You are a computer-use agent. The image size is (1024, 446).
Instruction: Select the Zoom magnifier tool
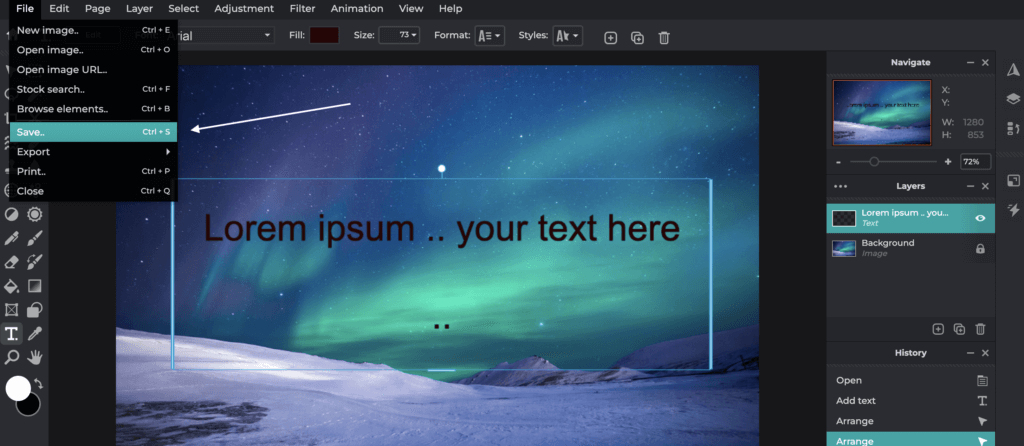click(12, 357)
